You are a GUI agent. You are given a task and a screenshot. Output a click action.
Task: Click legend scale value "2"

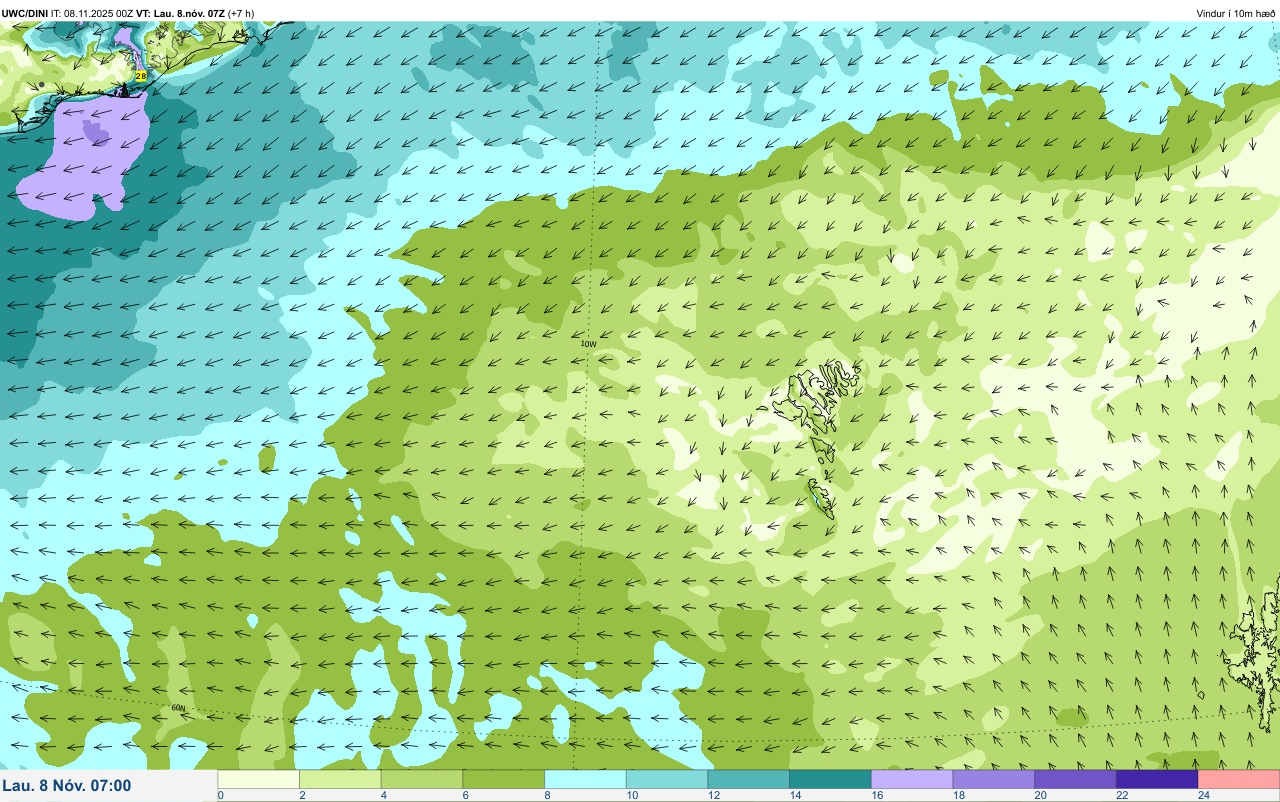(301, 795)
